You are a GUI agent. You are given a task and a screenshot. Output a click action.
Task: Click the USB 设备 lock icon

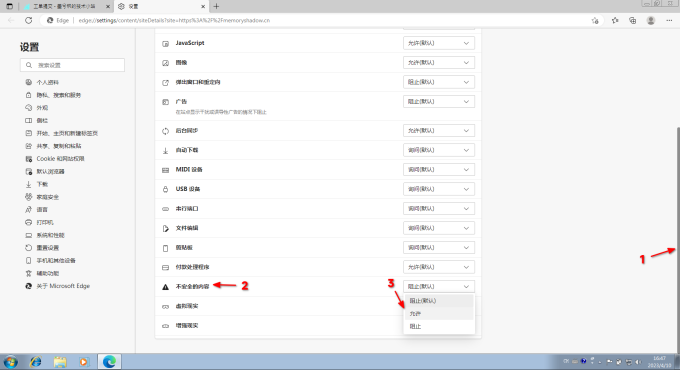(165, 189)
